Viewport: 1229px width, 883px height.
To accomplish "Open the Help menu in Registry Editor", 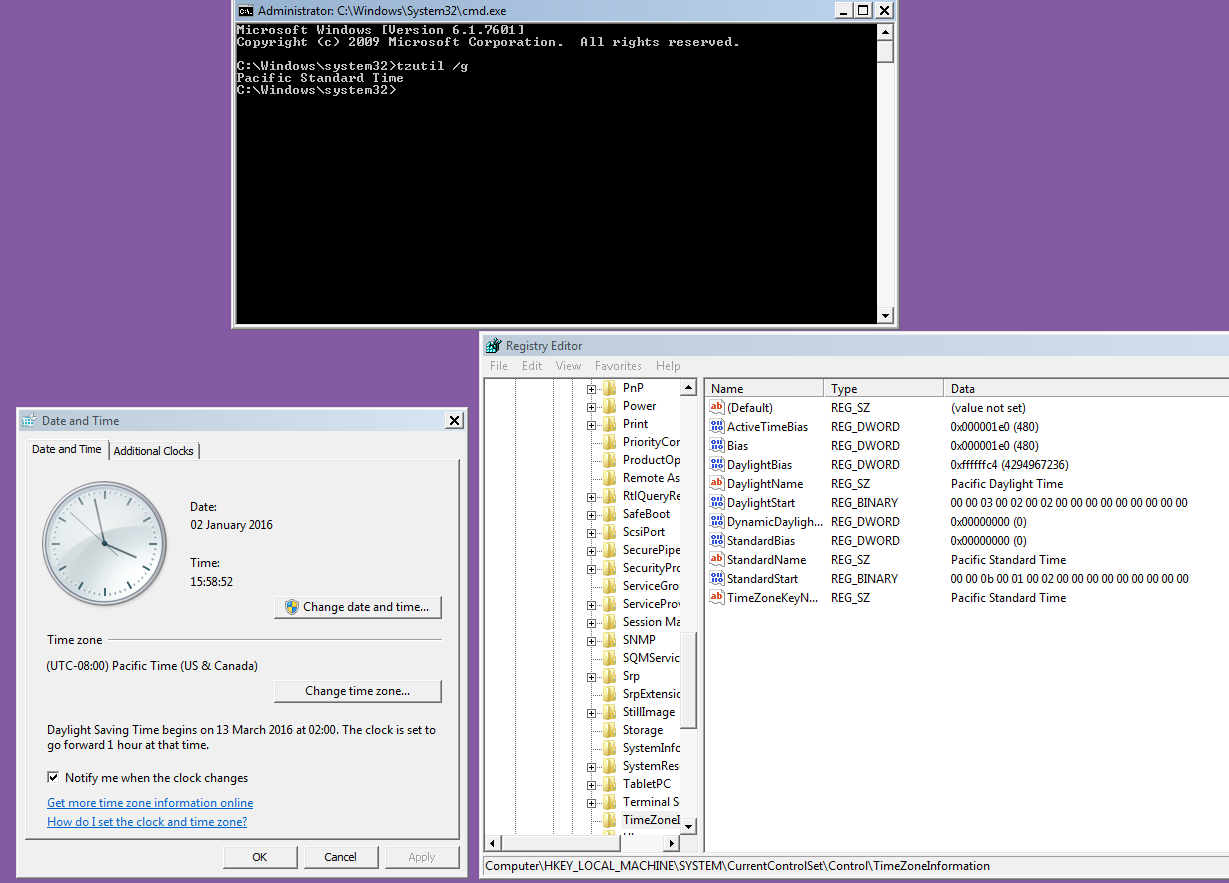I will [x=668, y=366].
